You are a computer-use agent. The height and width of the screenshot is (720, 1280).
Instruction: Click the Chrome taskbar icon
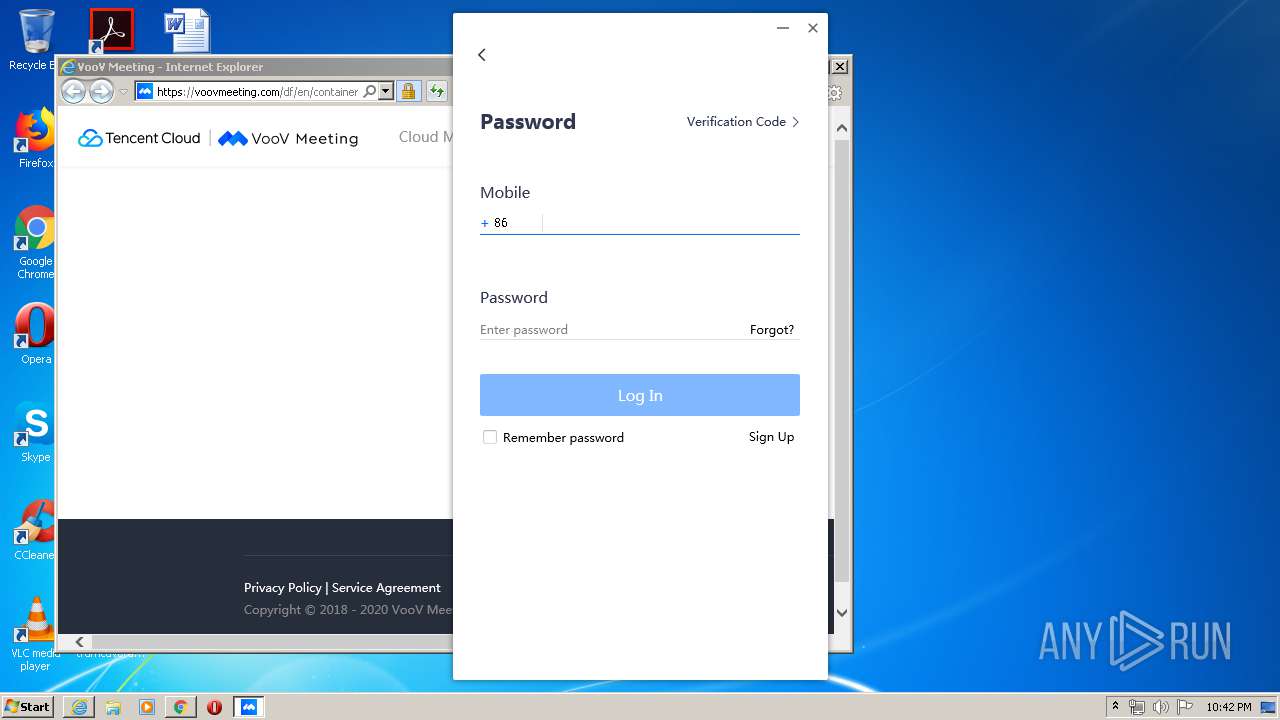pyautogui.click(x=180, y=707)
